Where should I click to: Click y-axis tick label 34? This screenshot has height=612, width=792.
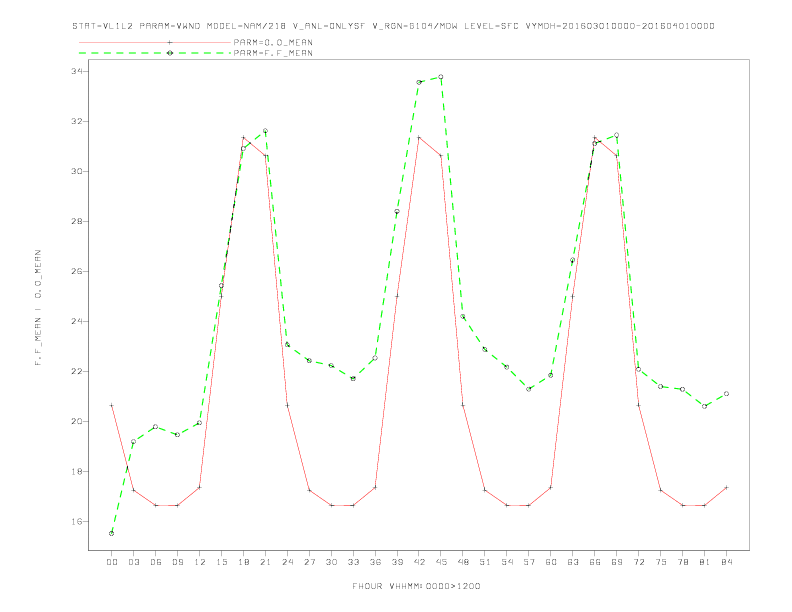(x=77, y=71)
